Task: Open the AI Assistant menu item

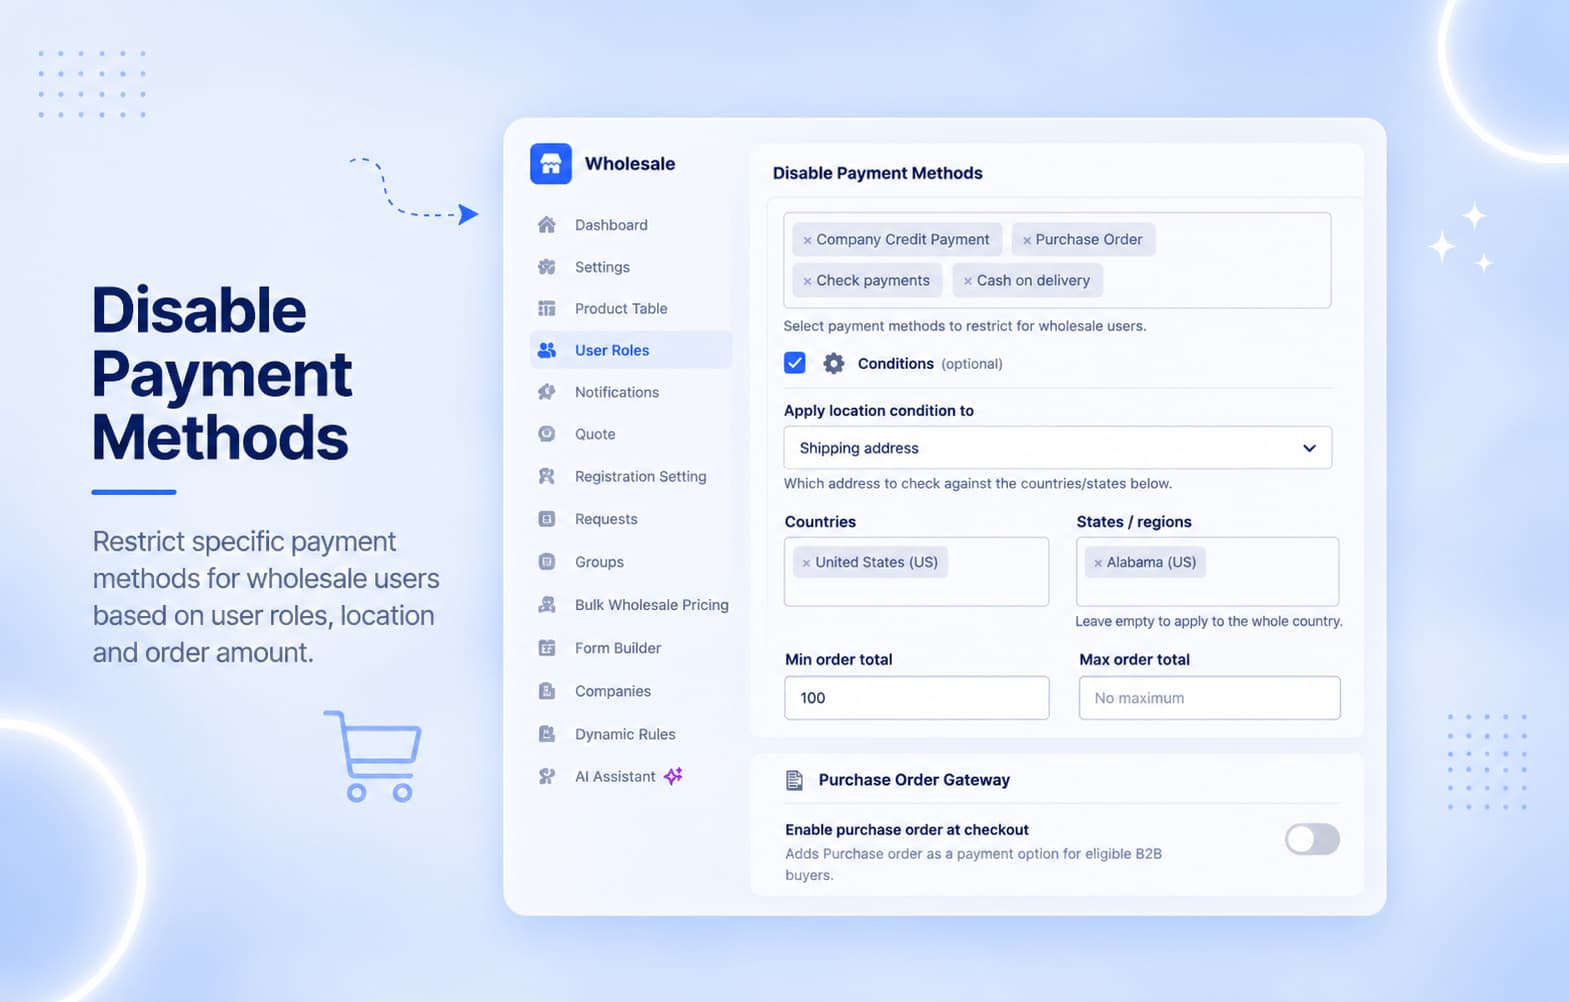Action: 631,776
